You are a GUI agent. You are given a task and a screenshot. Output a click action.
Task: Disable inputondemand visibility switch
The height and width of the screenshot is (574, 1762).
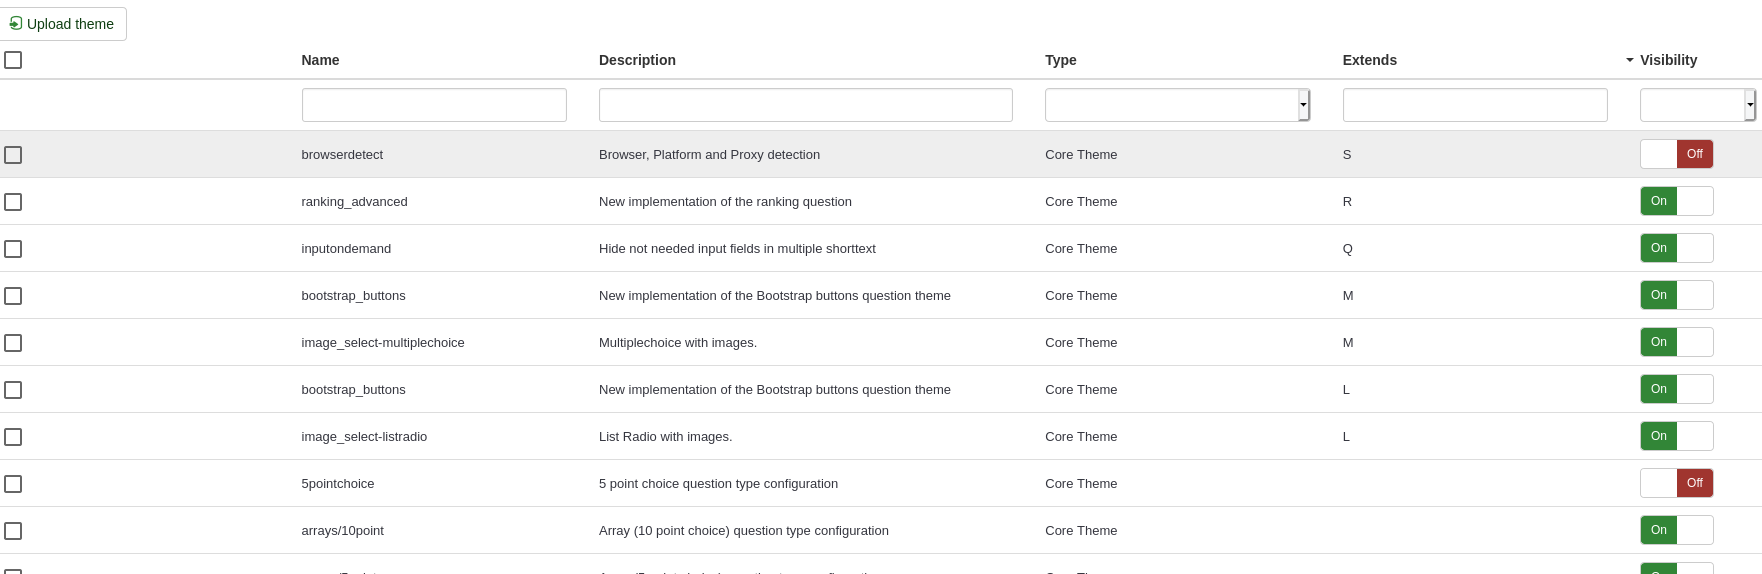pos(1676,248)
